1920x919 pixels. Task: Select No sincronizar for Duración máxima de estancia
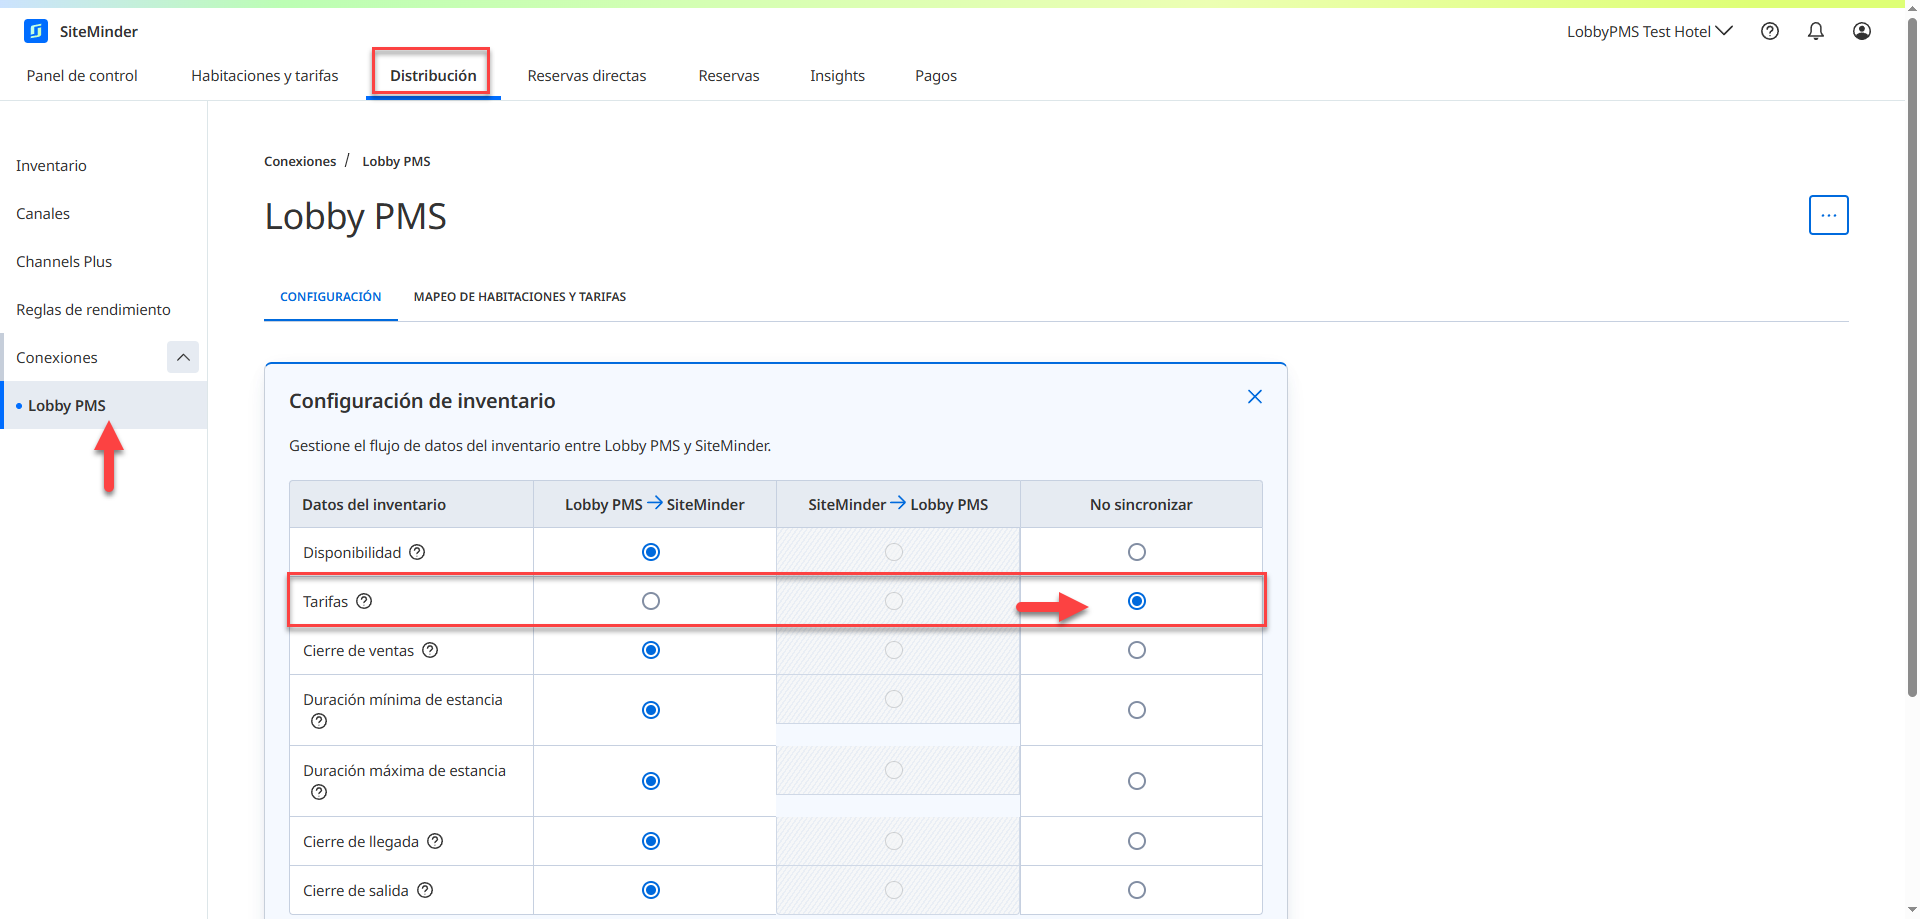click(x=1137, y=781)
